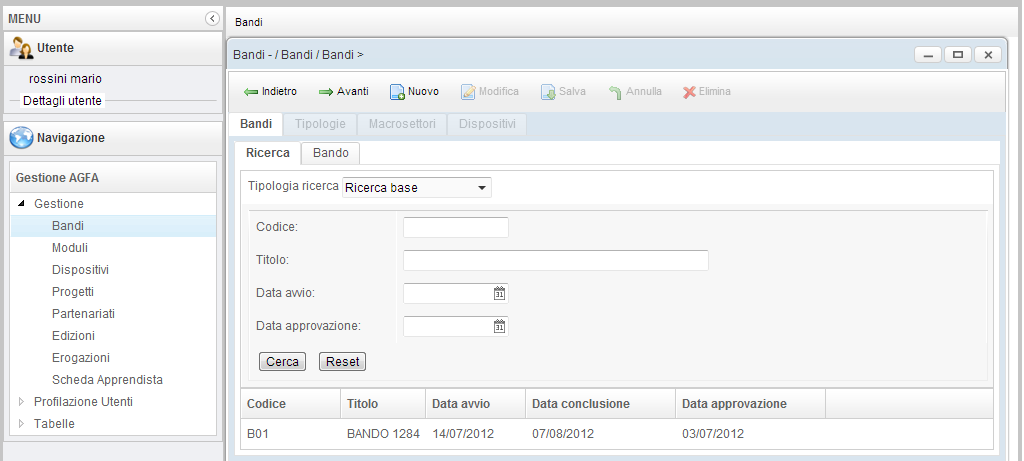Click the Avanti forward arrow icon
Image resolution: width=1024 pixels, height=461 pixels.
(x=326, y=92)
